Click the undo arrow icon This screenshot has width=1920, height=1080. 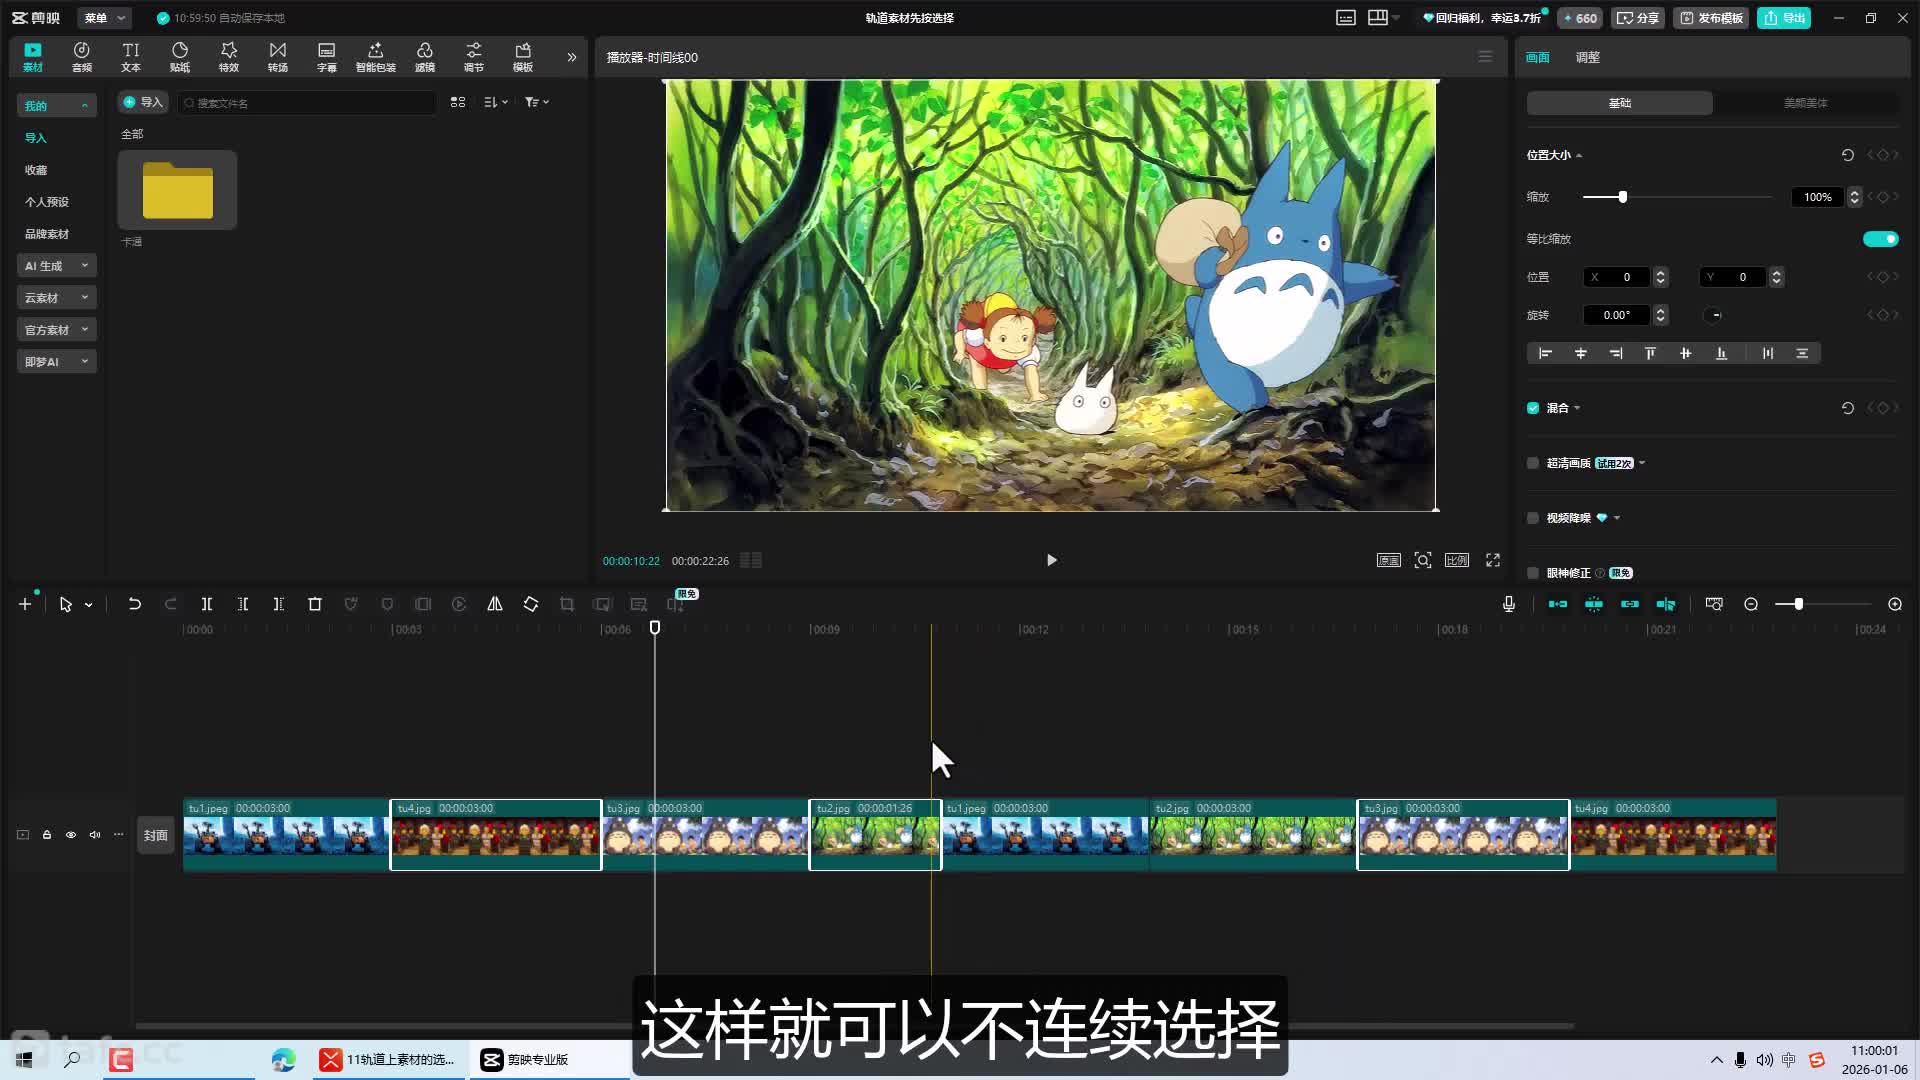tap(134, 604)
